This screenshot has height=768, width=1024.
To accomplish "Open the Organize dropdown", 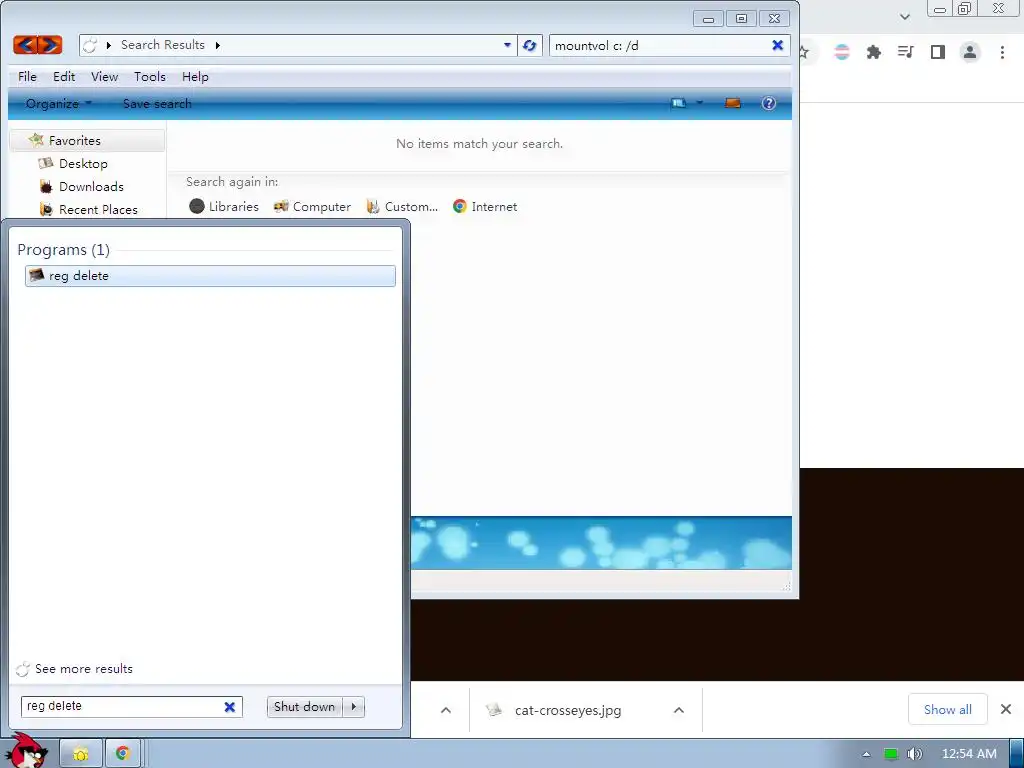I will click(58, 103).
